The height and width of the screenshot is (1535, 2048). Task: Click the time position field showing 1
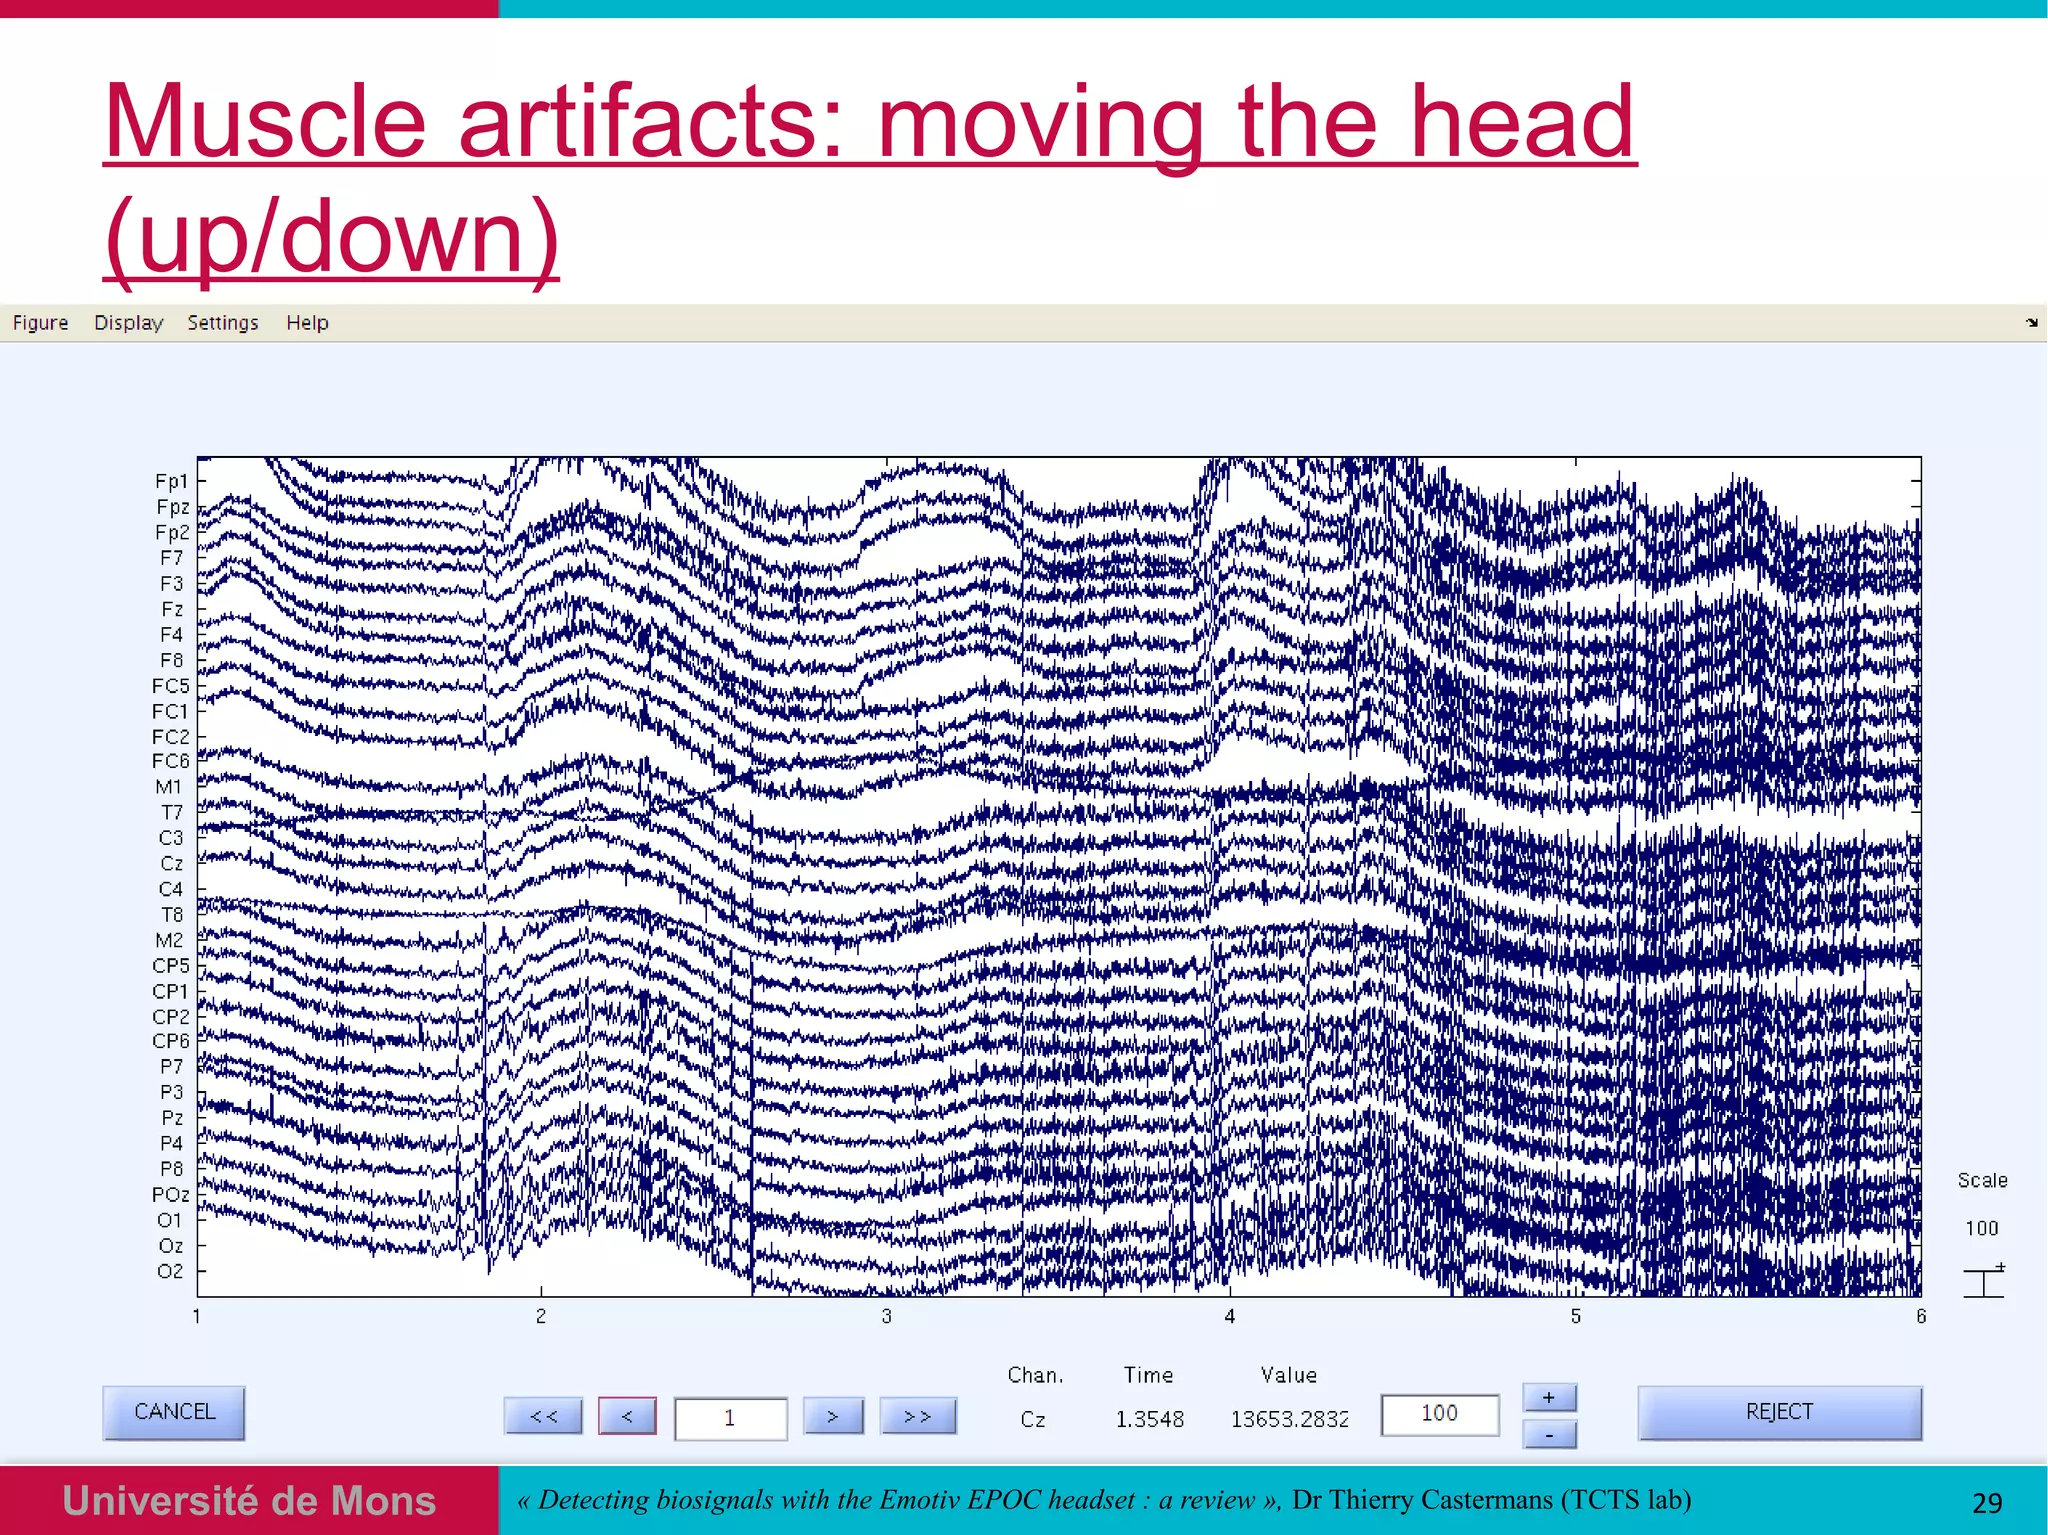[x=730, y=1418]
